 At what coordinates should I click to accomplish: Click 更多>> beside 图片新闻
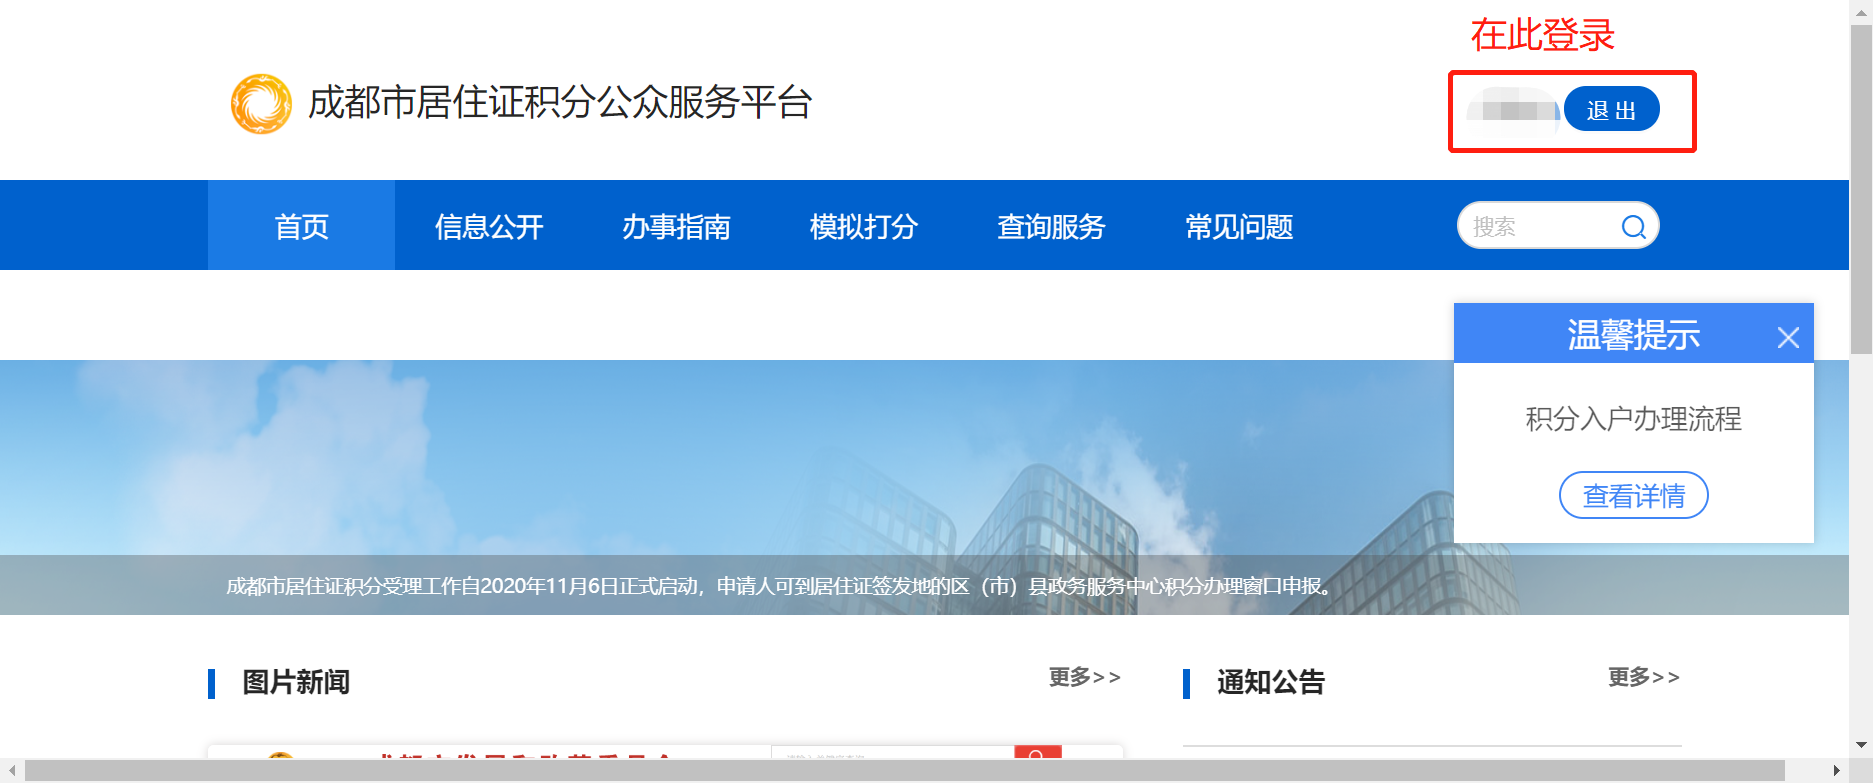pos(1084,678)
